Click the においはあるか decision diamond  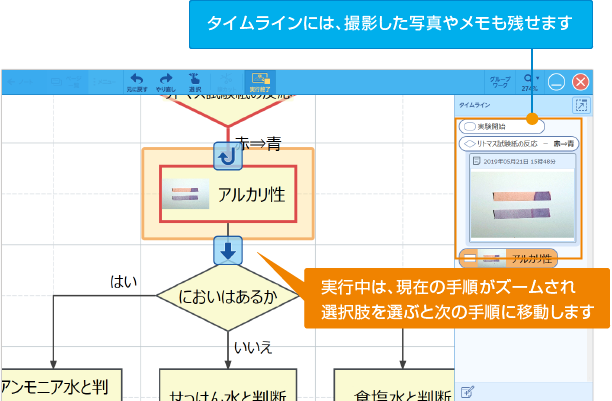227,296
